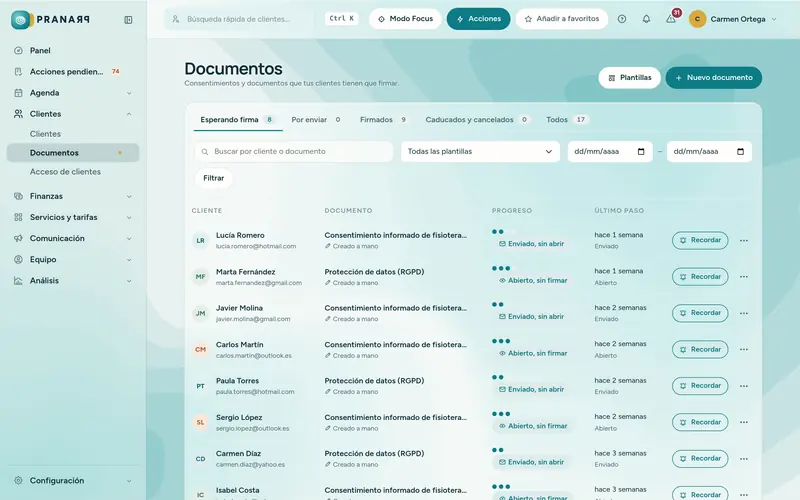Switch to the Caducados y cancelados tab
800x500 pixels.
477,120
